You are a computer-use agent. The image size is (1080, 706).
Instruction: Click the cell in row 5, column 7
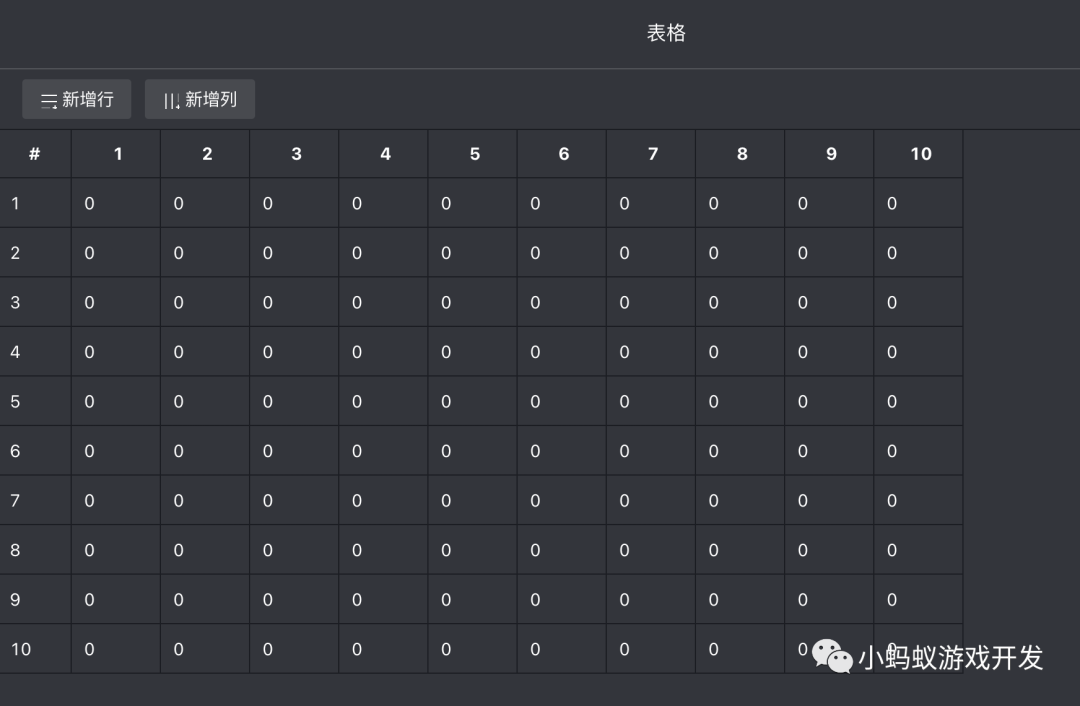coord(651,402)
